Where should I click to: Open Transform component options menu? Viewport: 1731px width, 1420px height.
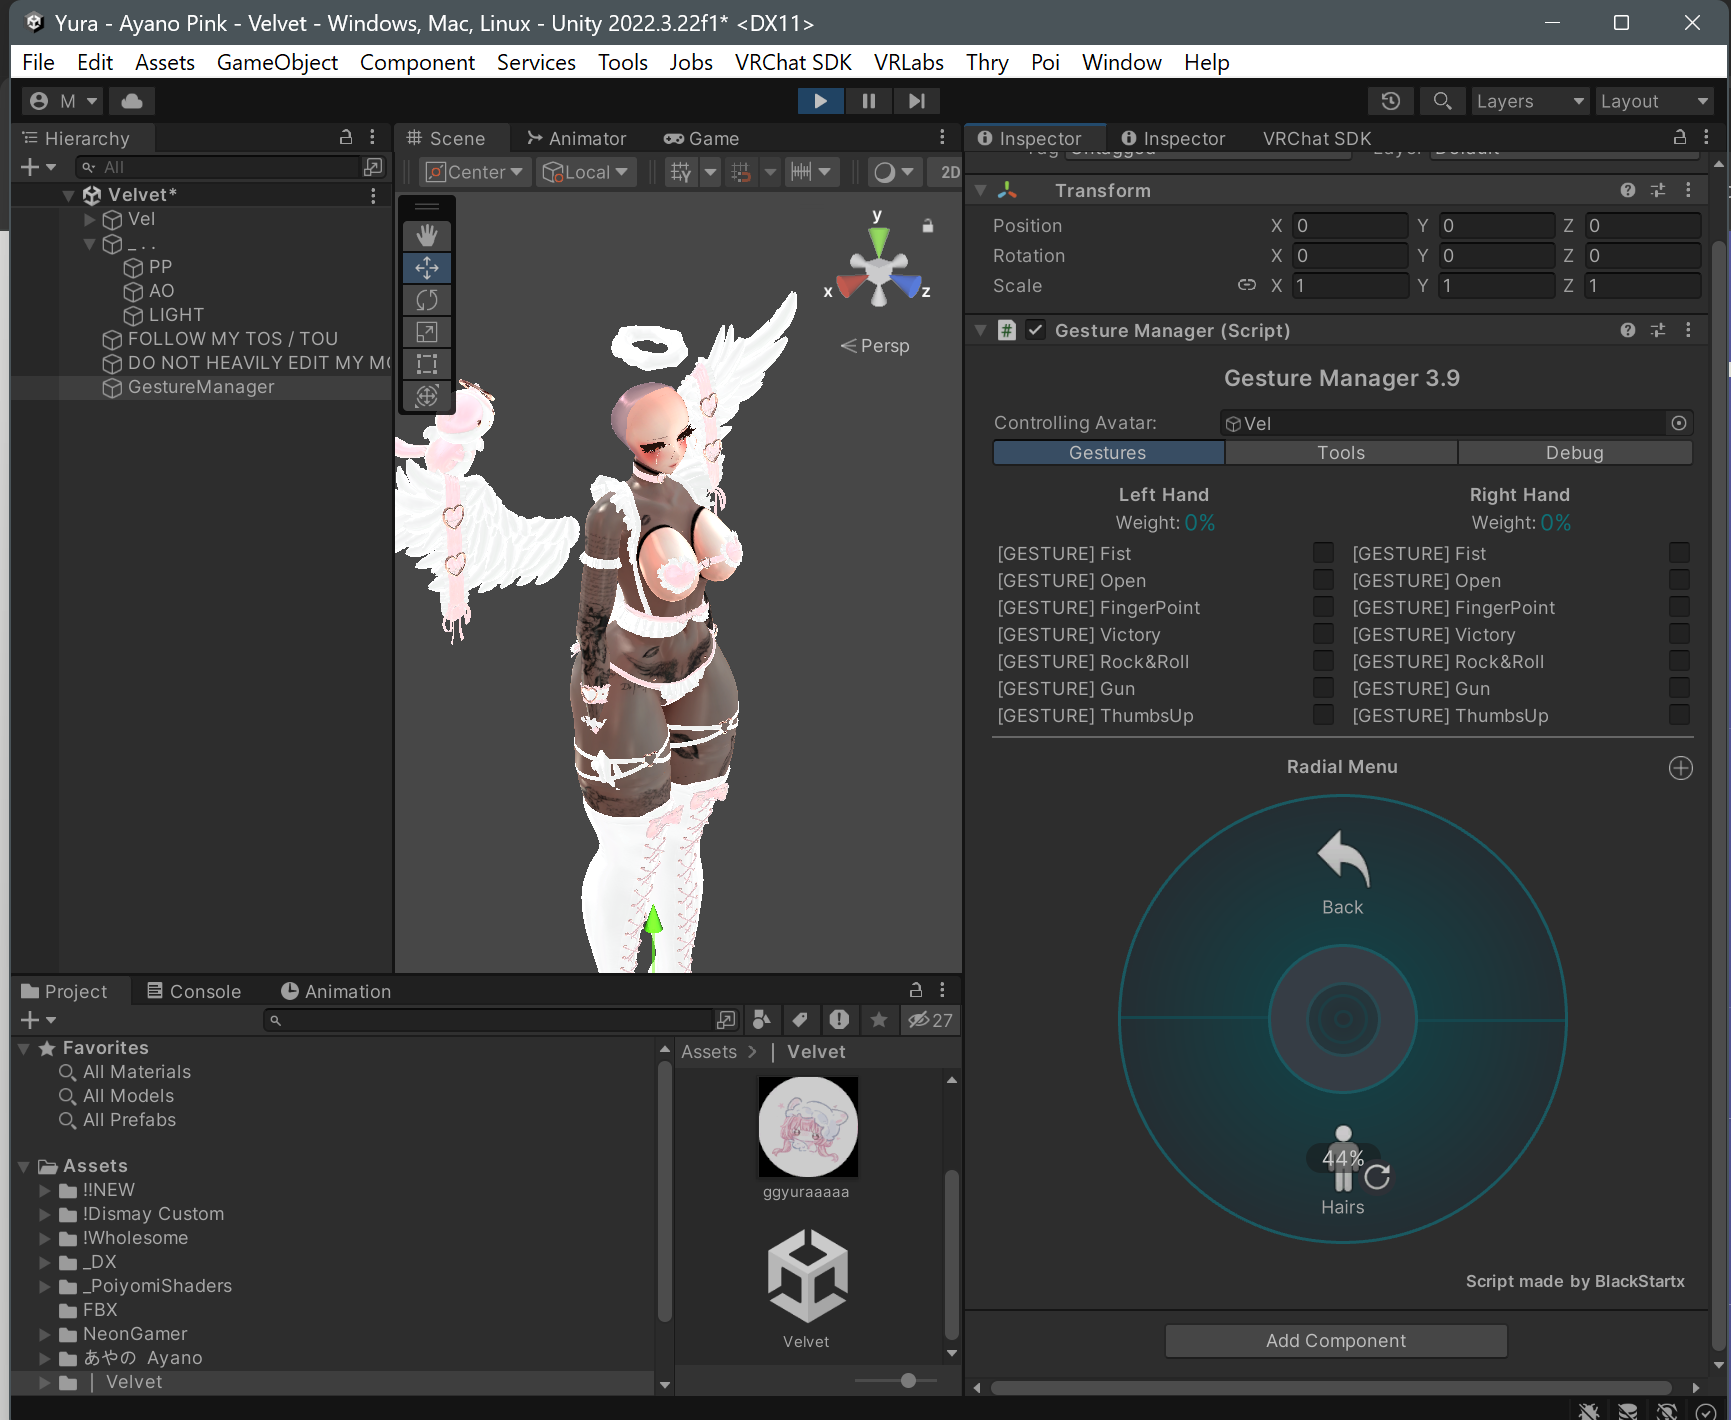coord(1688,190)
